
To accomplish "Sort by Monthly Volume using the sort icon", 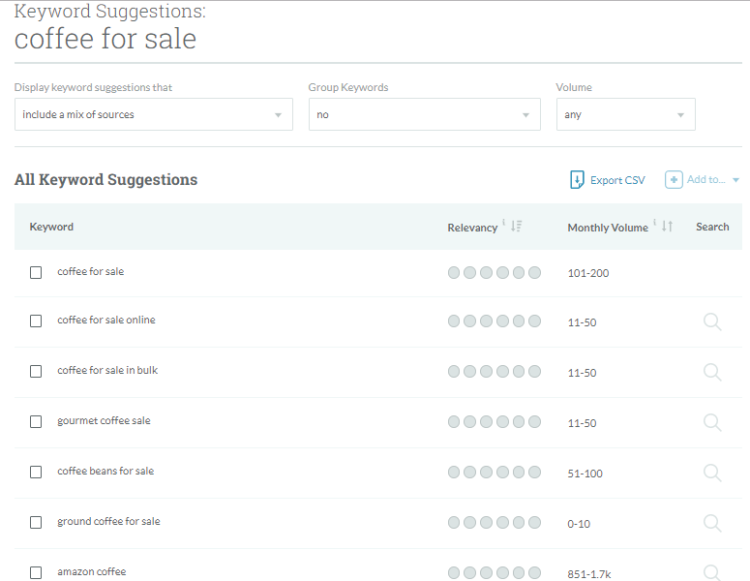I will coord(666,227).
